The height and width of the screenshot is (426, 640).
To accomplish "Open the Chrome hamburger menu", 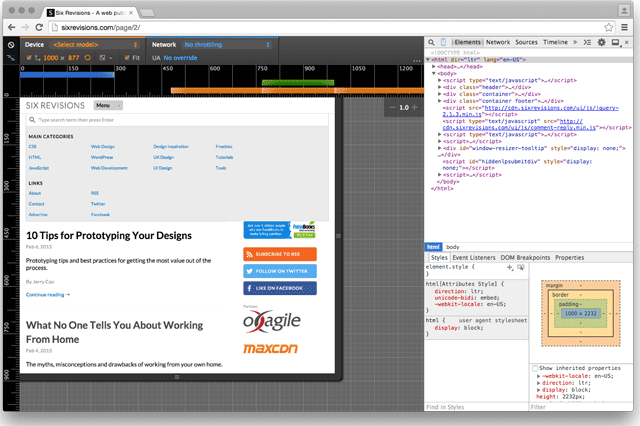I will (627, 27).
